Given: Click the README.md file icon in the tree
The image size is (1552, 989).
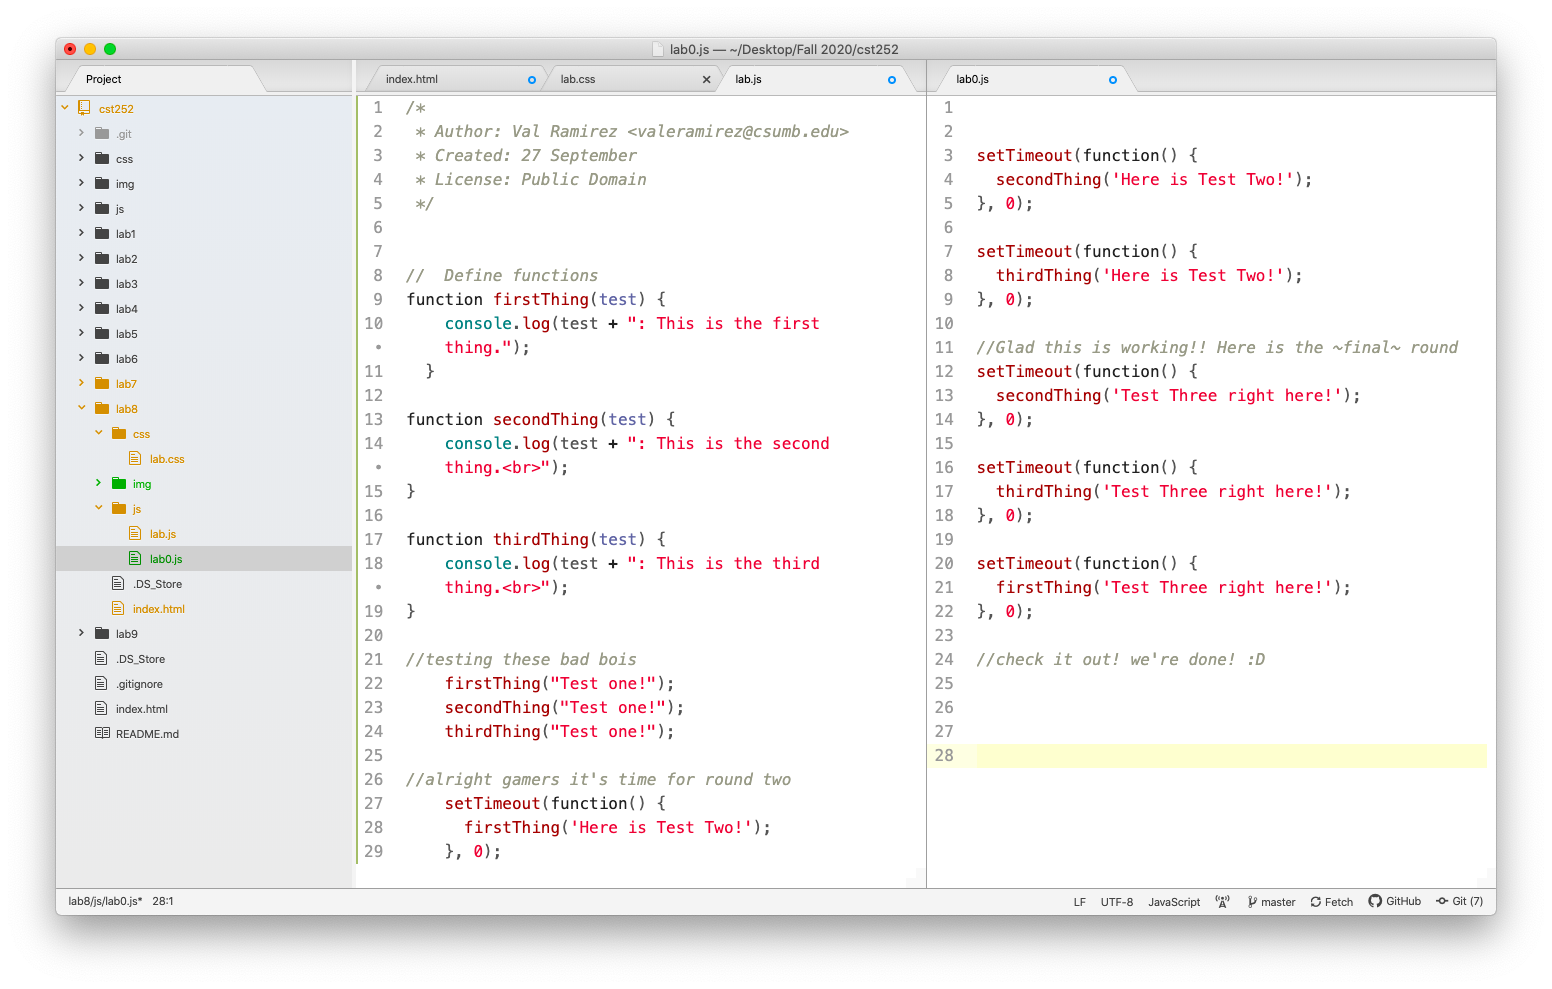Looking at the screenshot, I should tap(101, 733).
